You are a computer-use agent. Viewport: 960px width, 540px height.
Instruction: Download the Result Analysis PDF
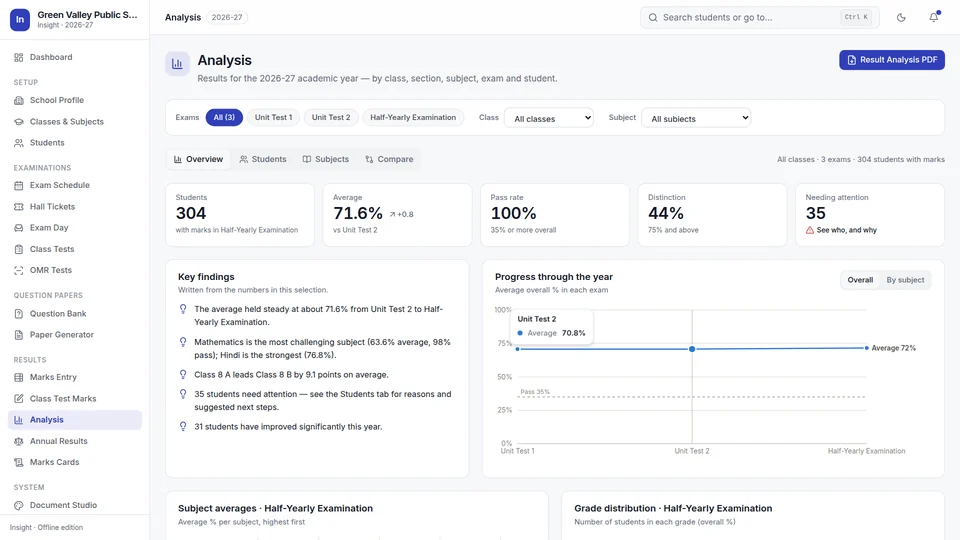click(891, 60)
